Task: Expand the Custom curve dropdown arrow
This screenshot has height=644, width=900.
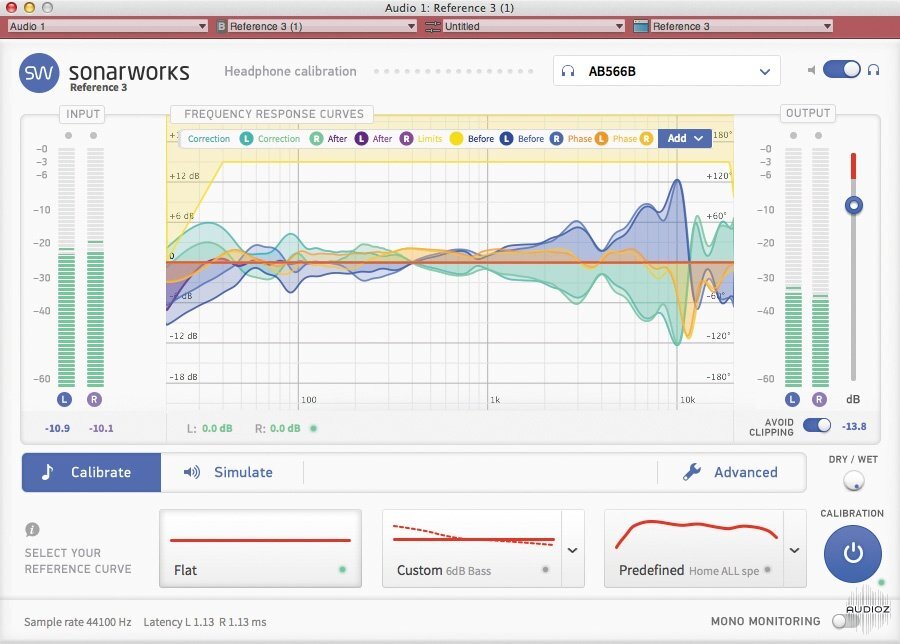Action: tap(572, 550)
